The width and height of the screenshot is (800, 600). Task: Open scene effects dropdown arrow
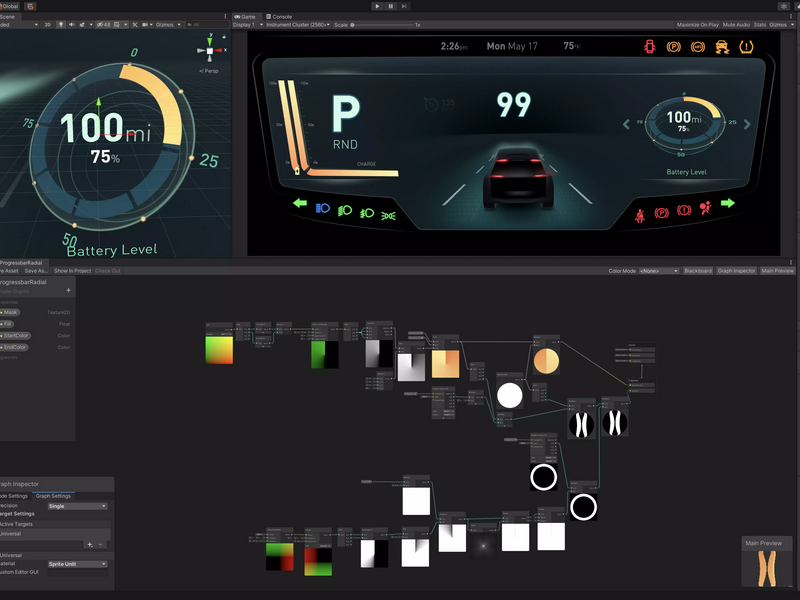pyautogui.click(x=91, y=24)
